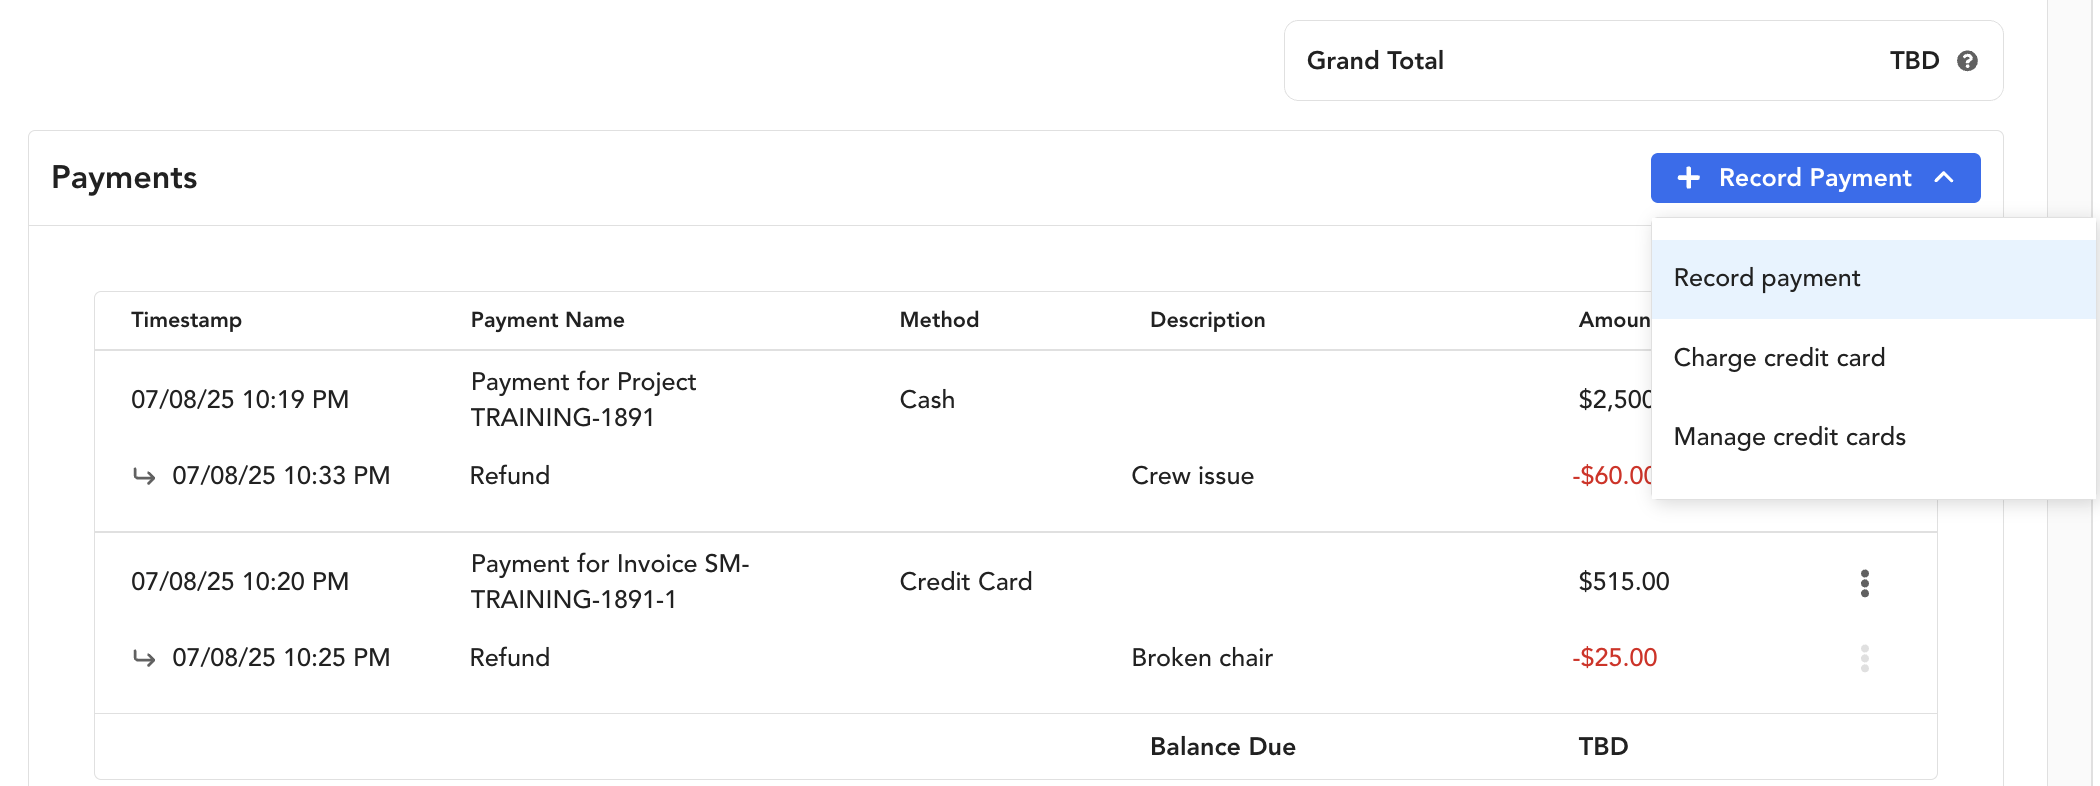Open three-dot menu for Broken chair refund

click(1864, 658)
